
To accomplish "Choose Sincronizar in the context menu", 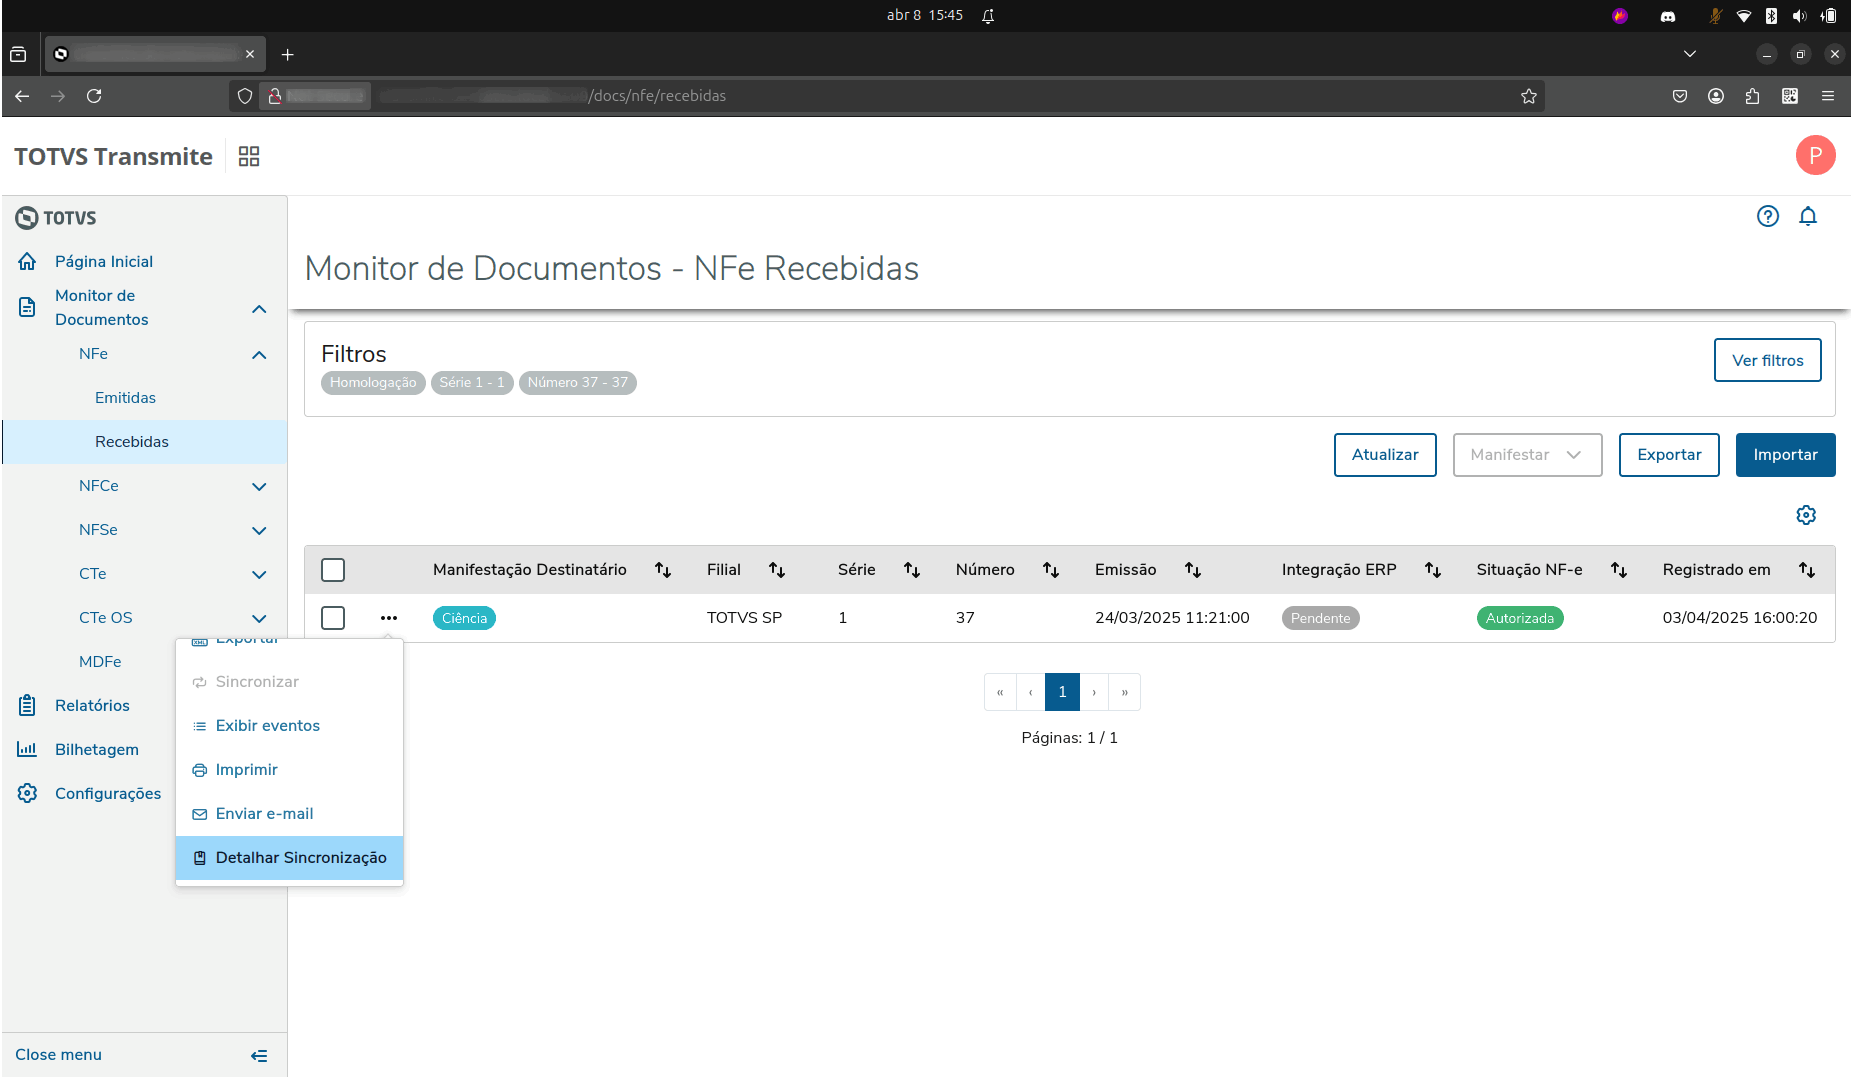I will (x=289, y=682).
